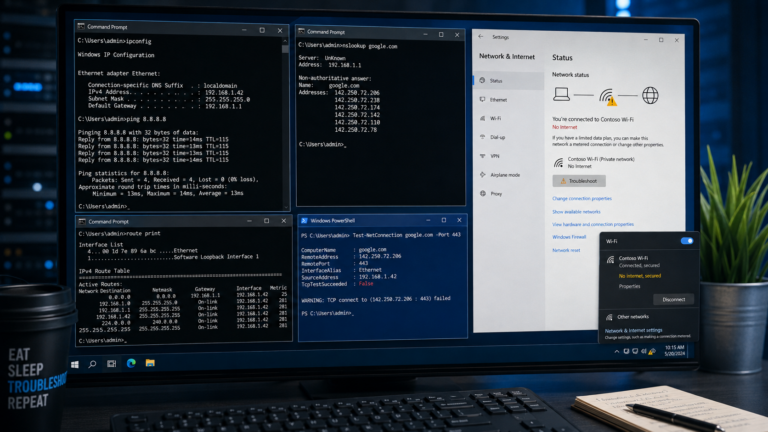
Task: Open the Windows Start menu
Action: 75,364
